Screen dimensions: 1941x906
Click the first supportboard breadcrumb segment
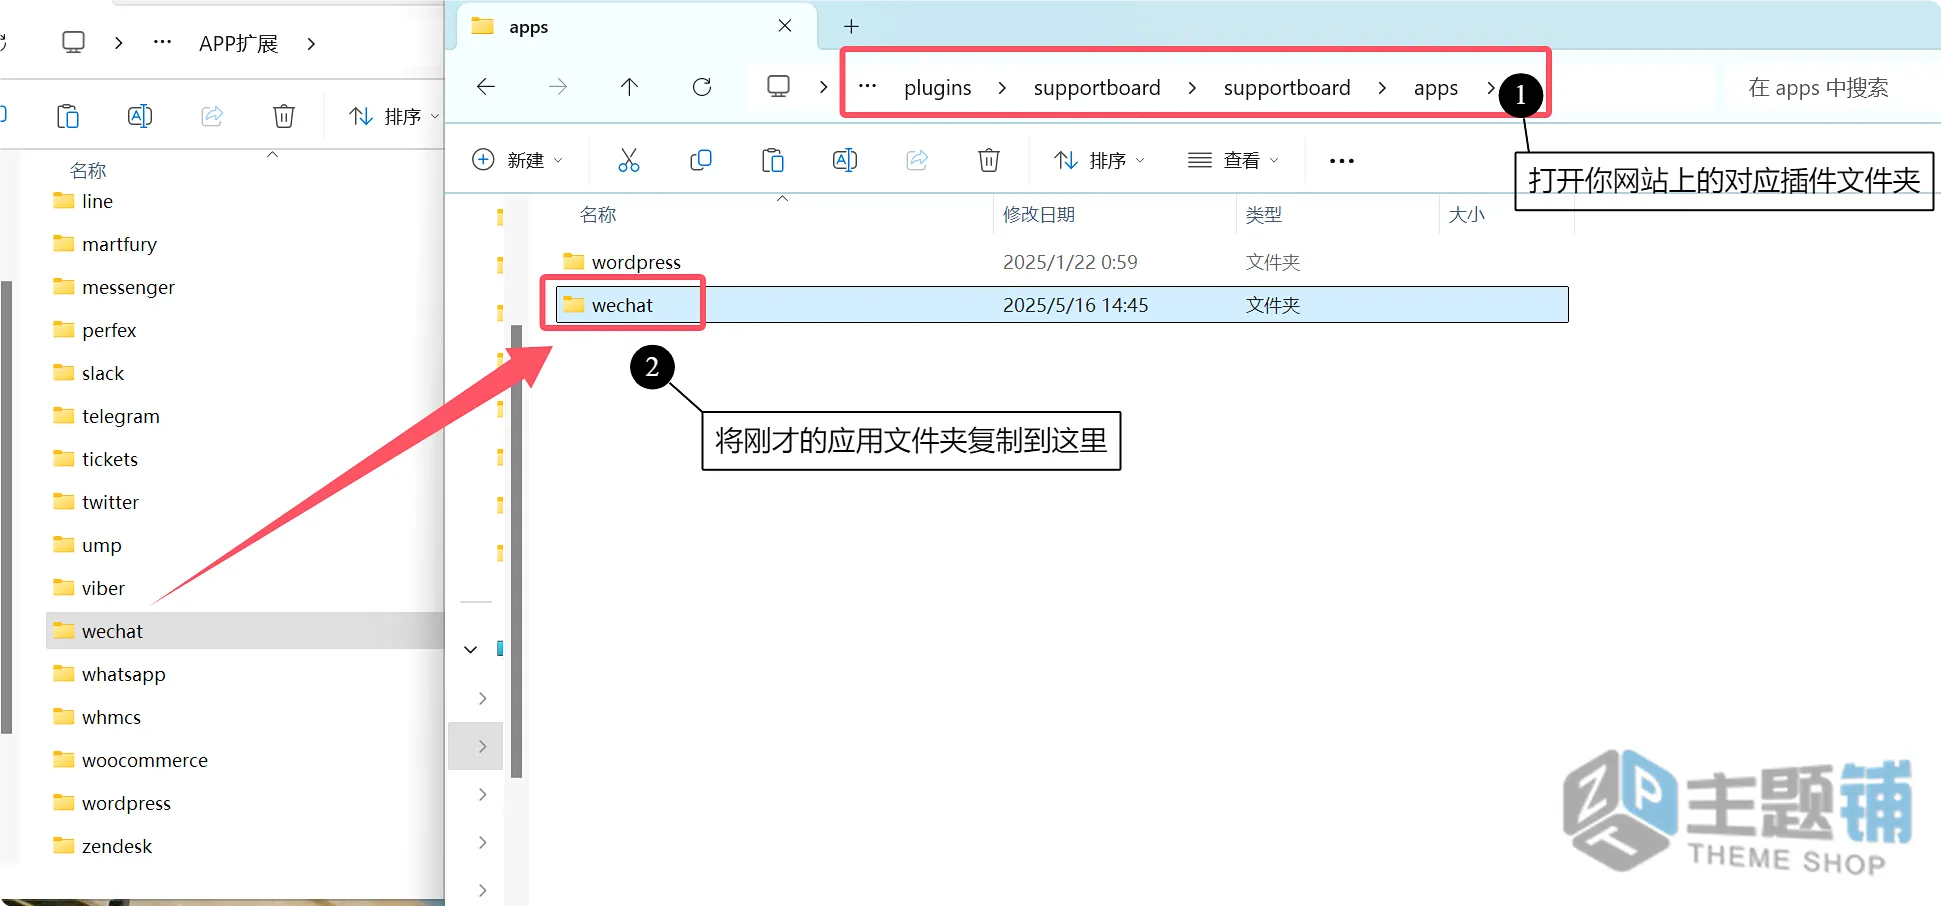1097,88
